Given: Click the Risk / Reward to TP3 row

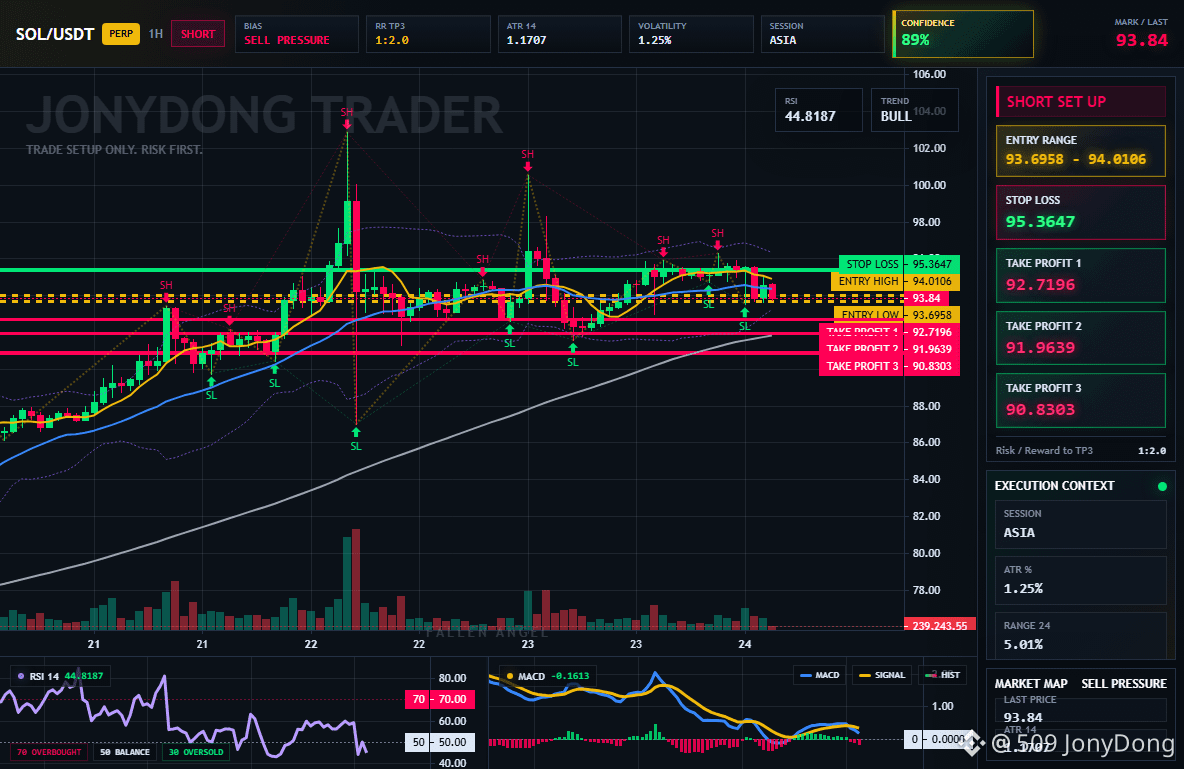Looking at the screenshot, I should (x=1081, y=450).
